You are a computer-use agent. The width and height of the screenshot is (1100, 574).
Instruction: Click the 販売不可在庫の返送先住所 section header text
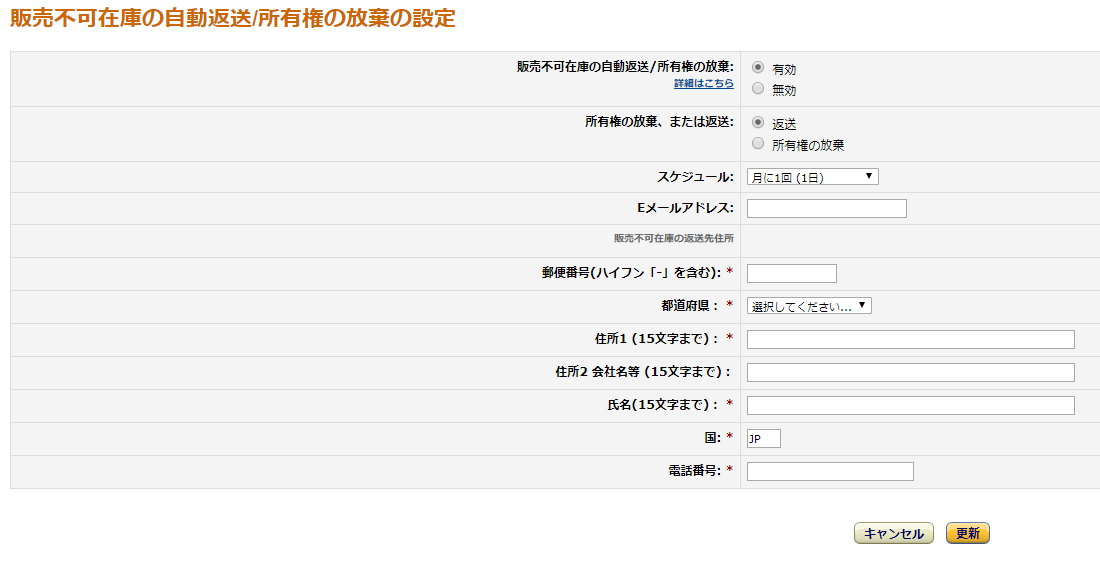tap(673, 239)
